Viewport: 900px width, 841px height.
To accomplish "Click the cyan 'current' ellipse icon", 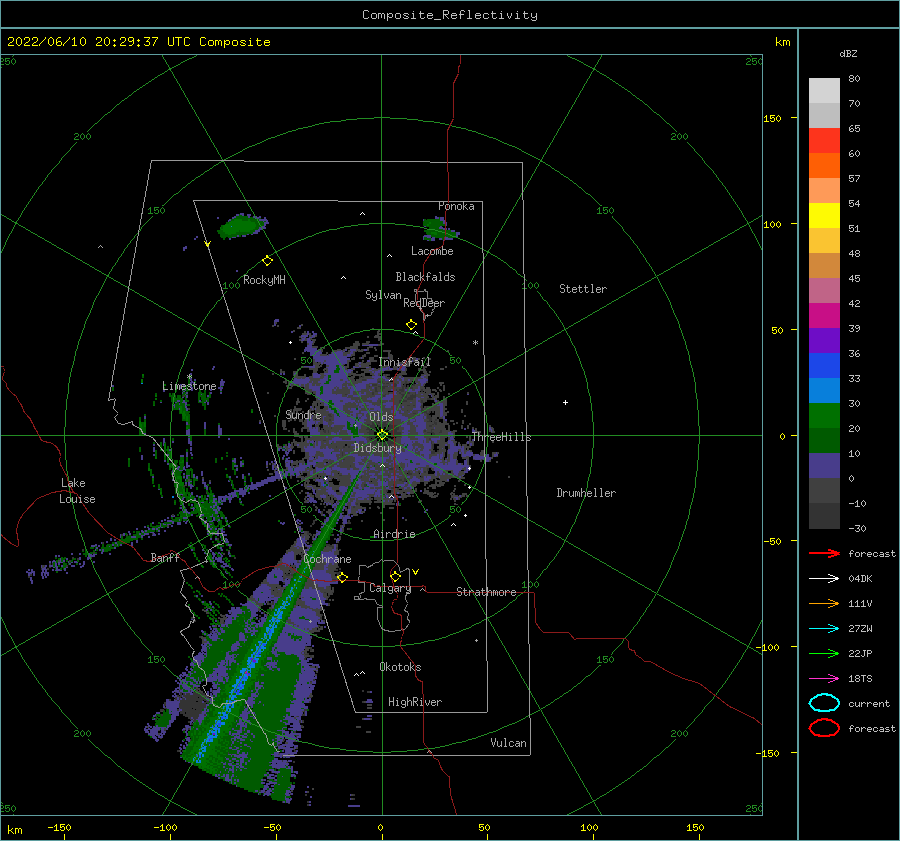I will [x=824, y=703].
